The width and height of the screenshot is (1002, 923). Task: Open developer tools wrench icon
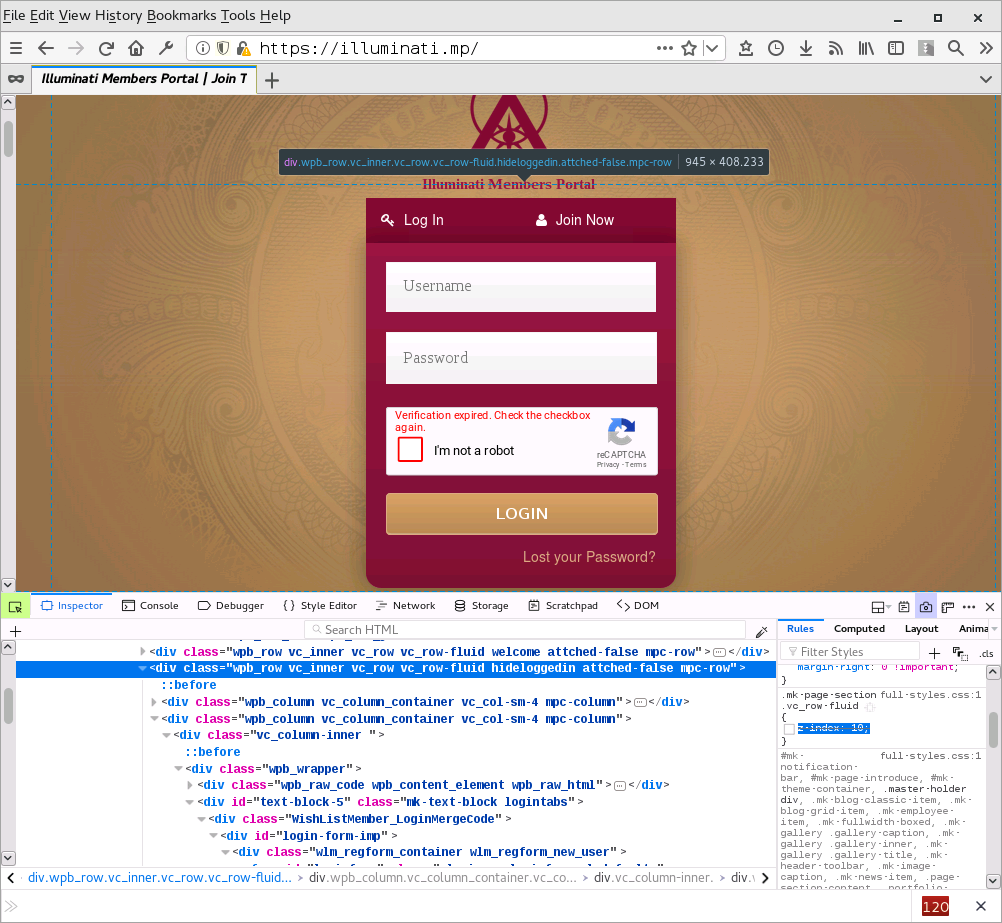[166, 48]
